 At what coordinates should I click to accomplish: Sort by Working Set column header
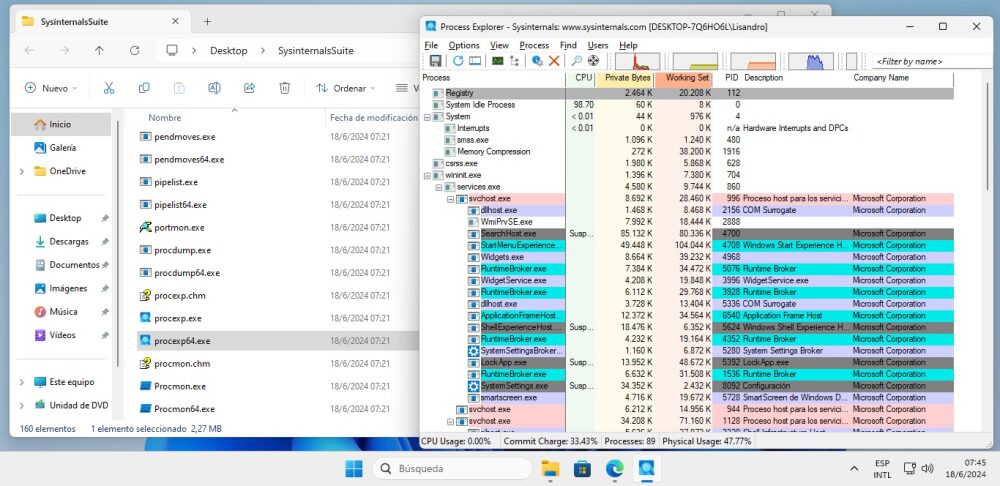[x=684, y=78]
